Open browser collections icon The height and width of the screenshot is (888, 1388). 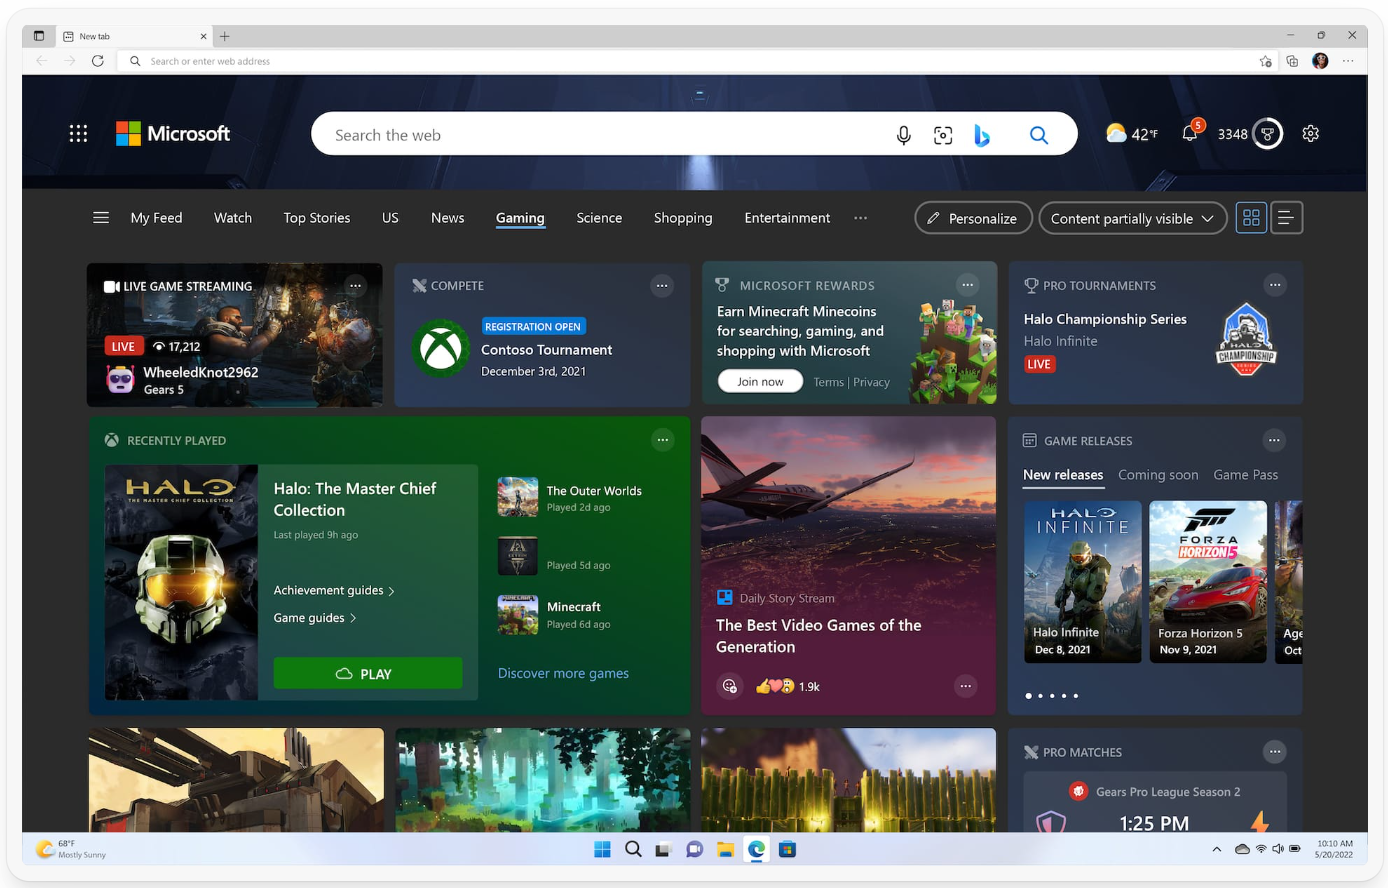coord(1292,61)
